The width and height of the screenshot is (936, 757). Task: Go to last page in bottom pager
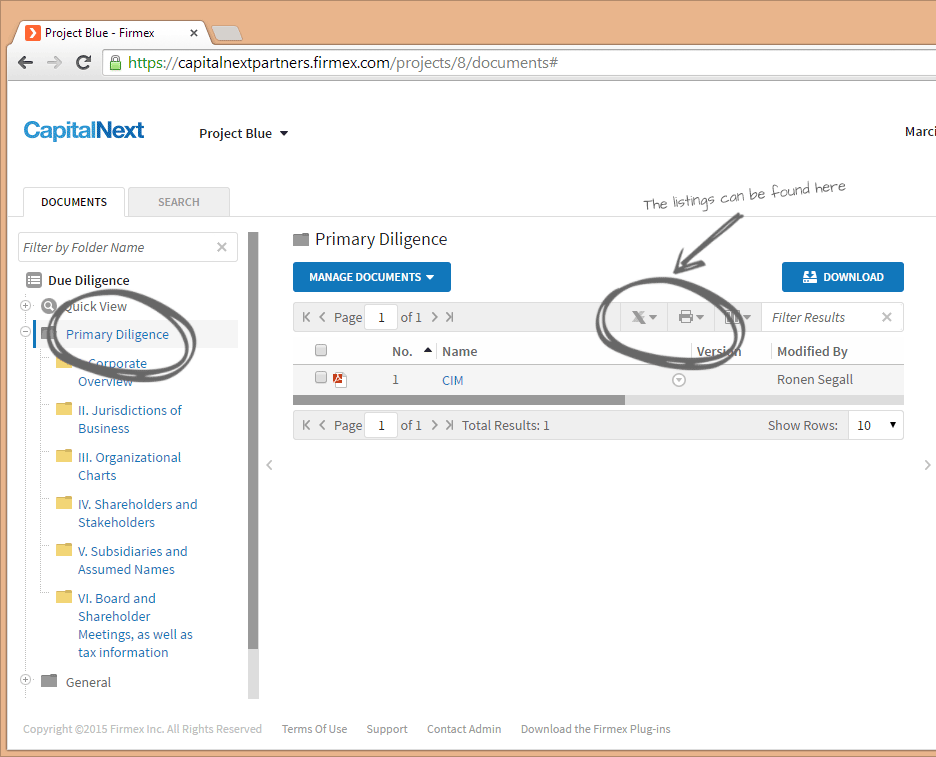point(449,425)
